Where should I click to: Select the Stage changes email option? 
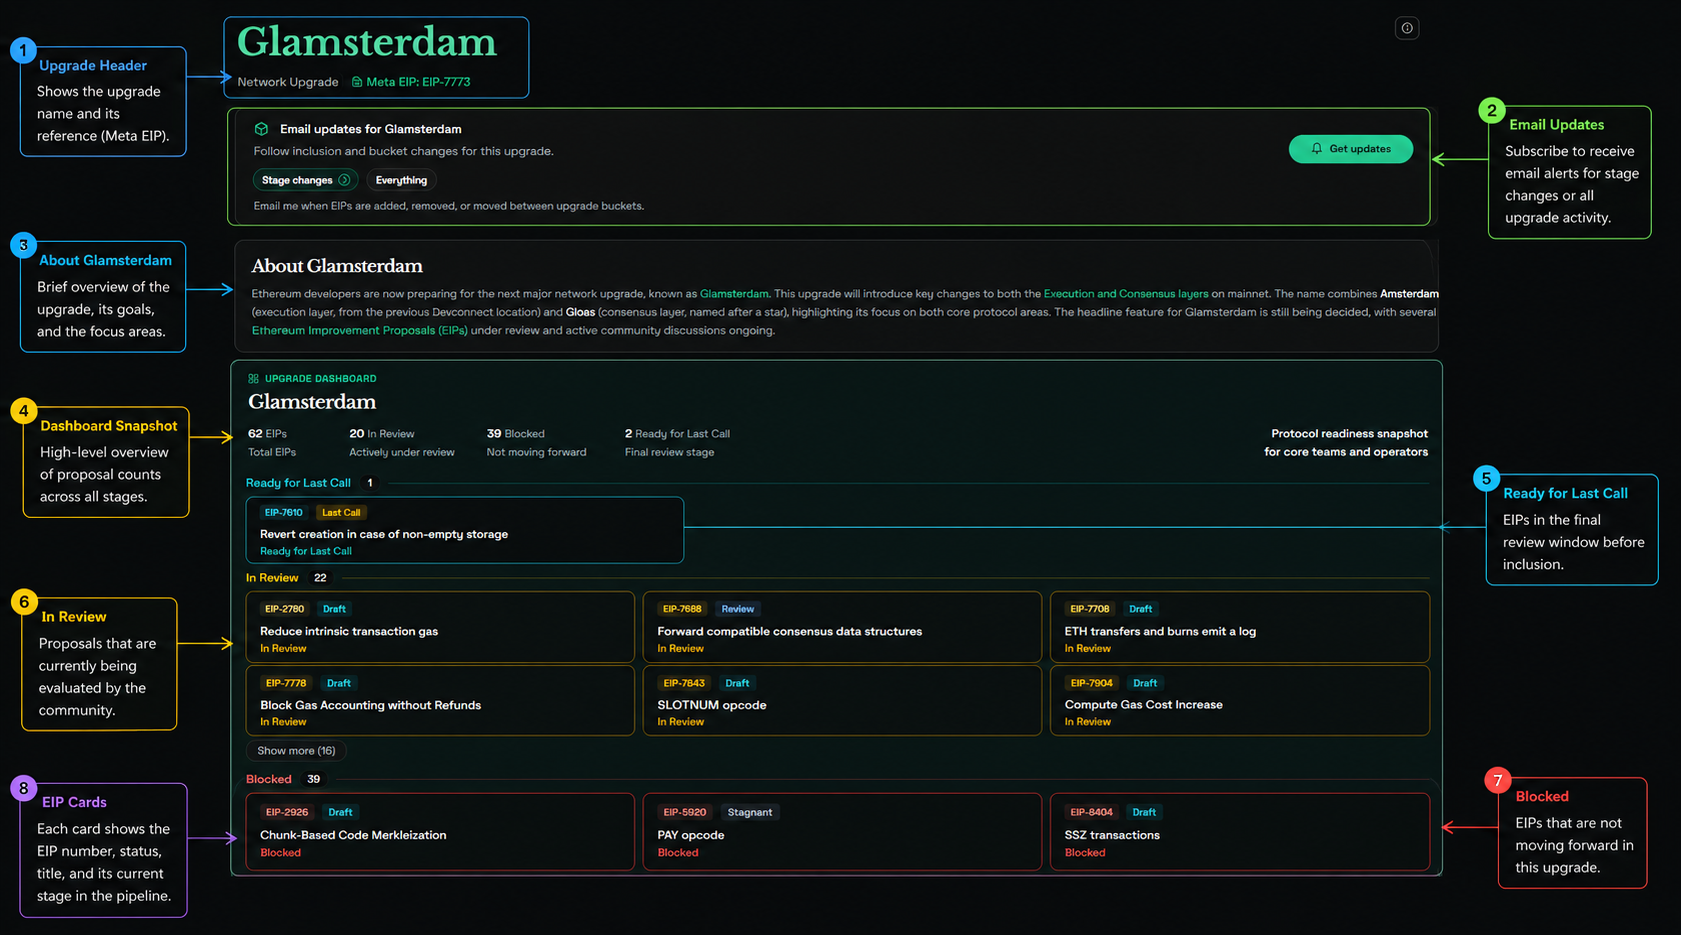pos(297,180)
